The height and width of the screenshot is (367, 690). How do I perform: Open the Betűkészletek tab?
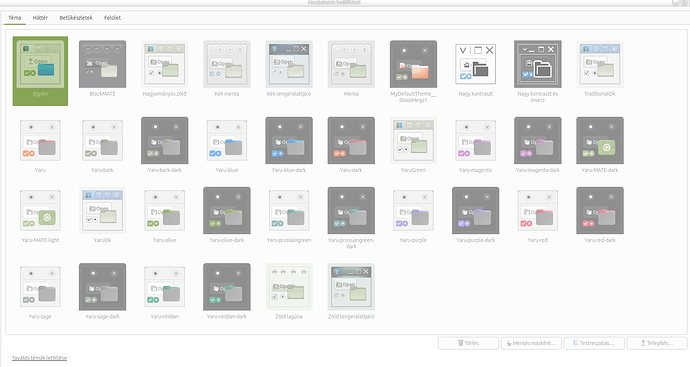point(76,18)
